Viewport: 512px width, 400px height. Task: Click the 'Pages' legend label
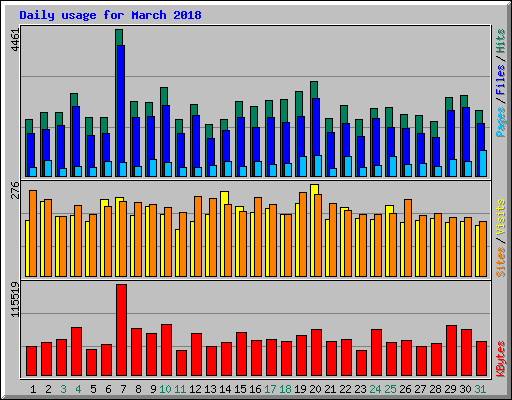coord(501,122)
